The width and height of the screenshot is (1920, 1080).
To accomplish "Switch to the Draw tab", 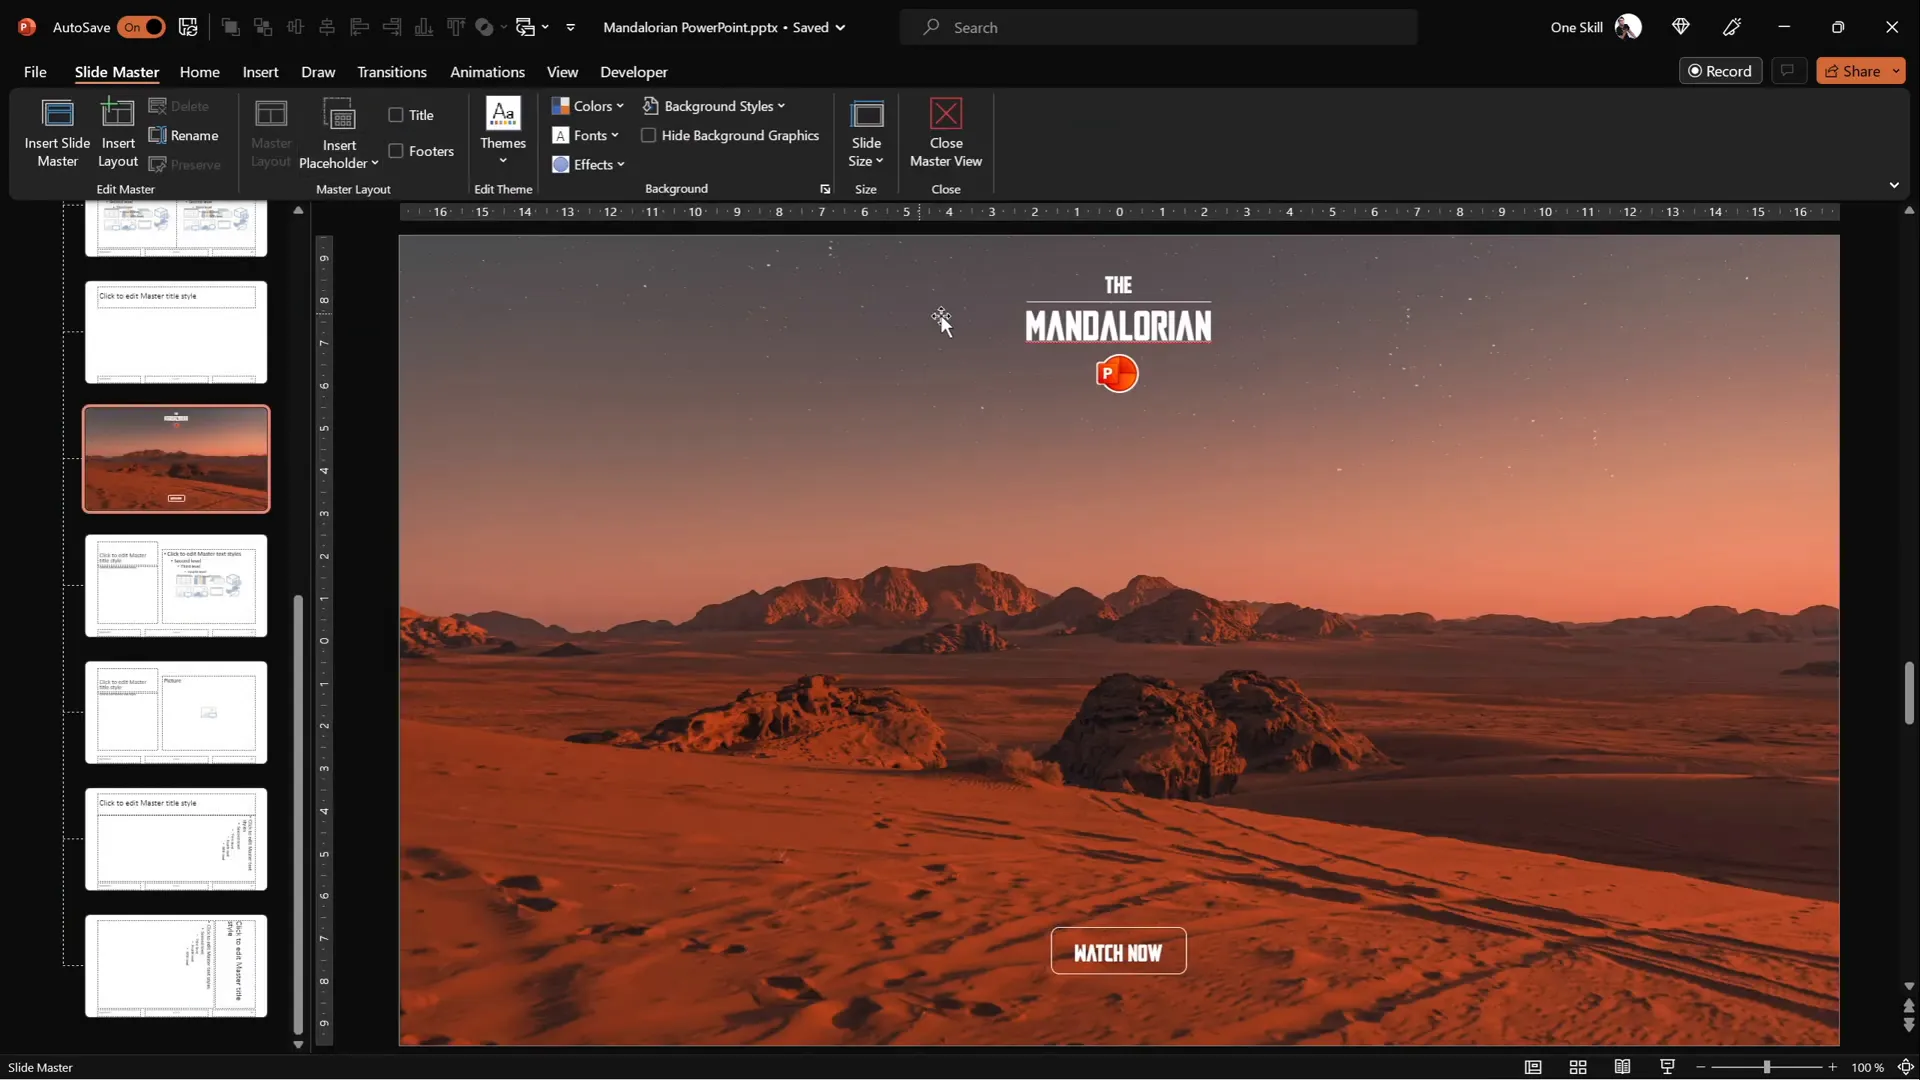I will pos(318,72).
